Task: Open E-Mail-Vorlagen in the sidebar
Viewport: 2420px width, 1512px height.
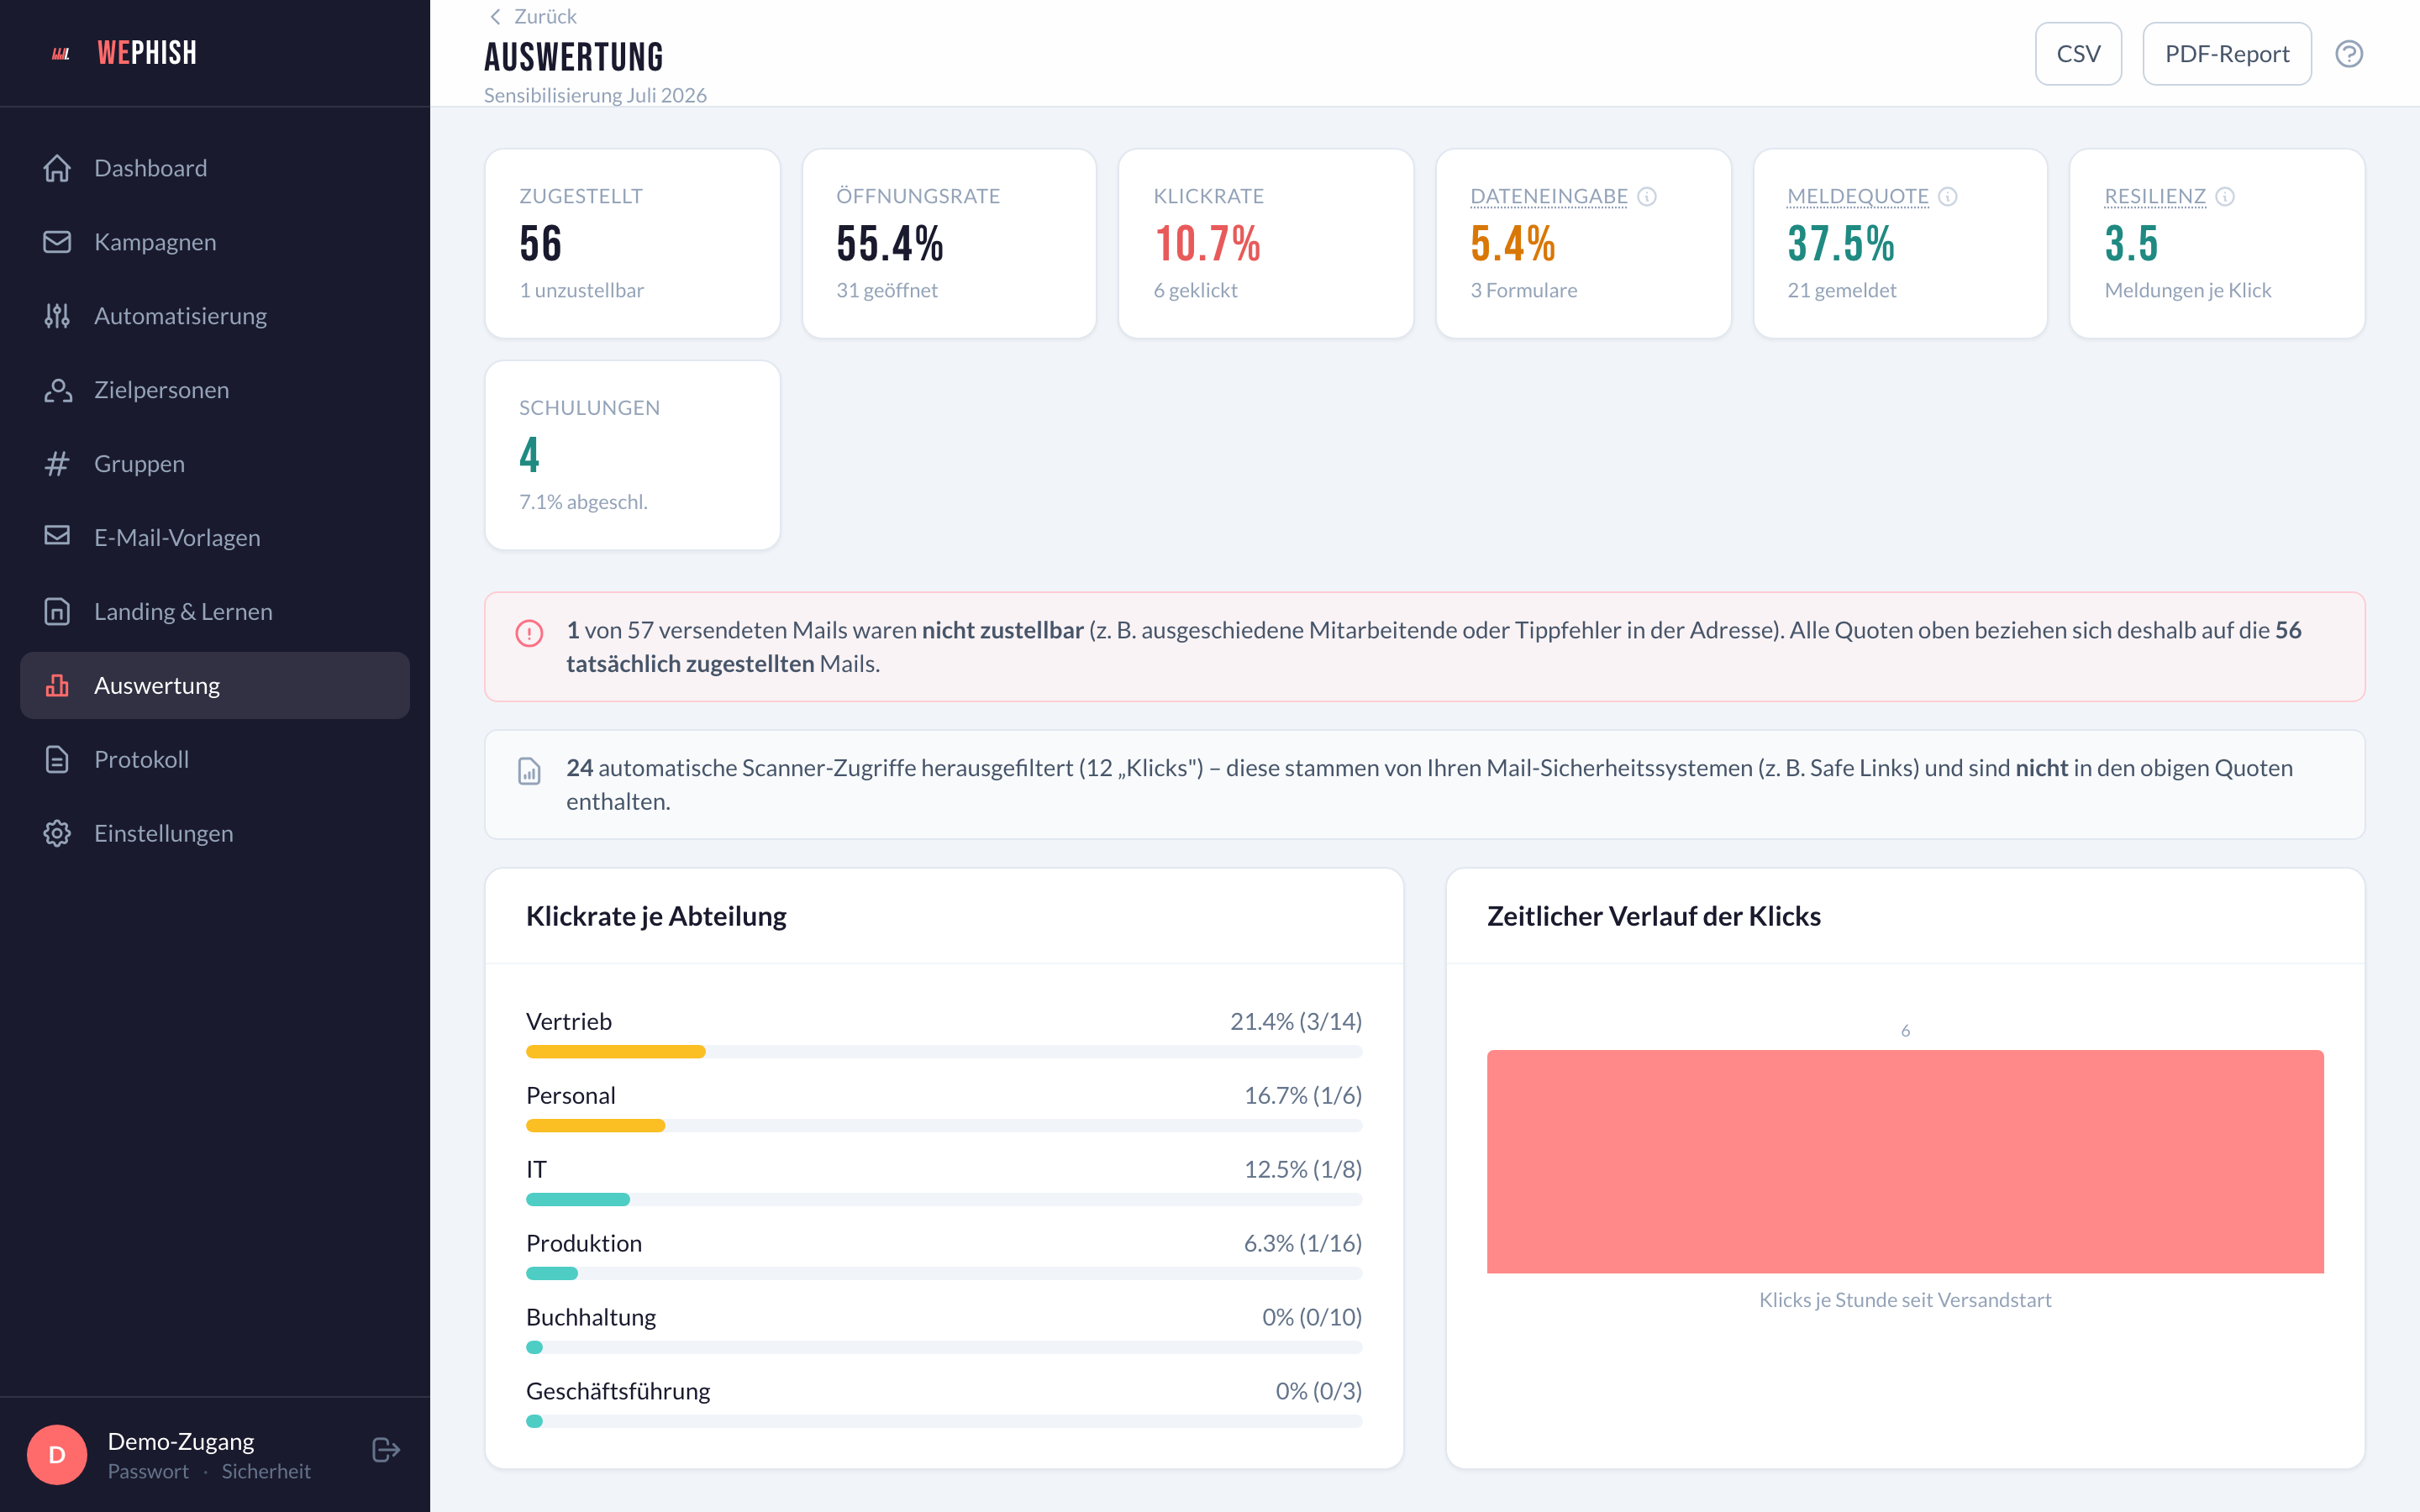Action: coord(215,538)
